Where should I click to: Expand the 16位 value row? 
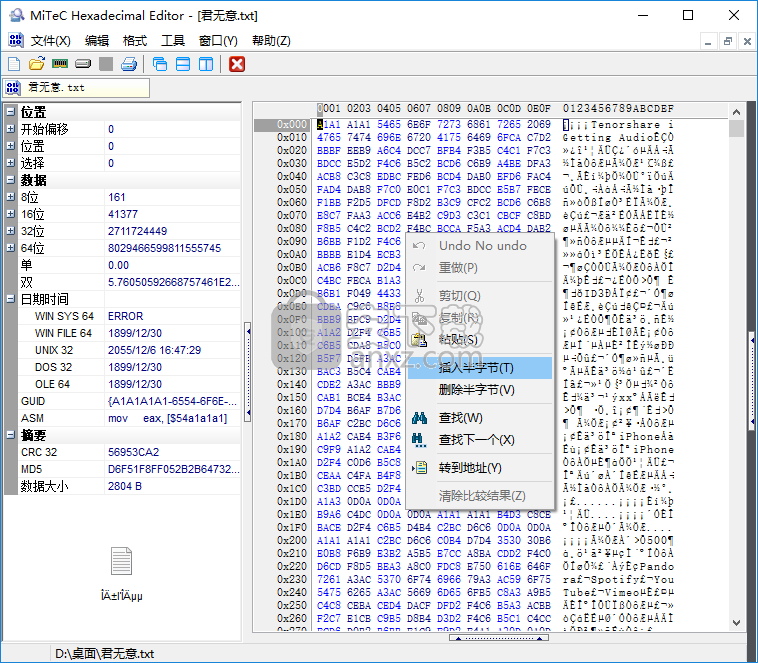[11, 214]
